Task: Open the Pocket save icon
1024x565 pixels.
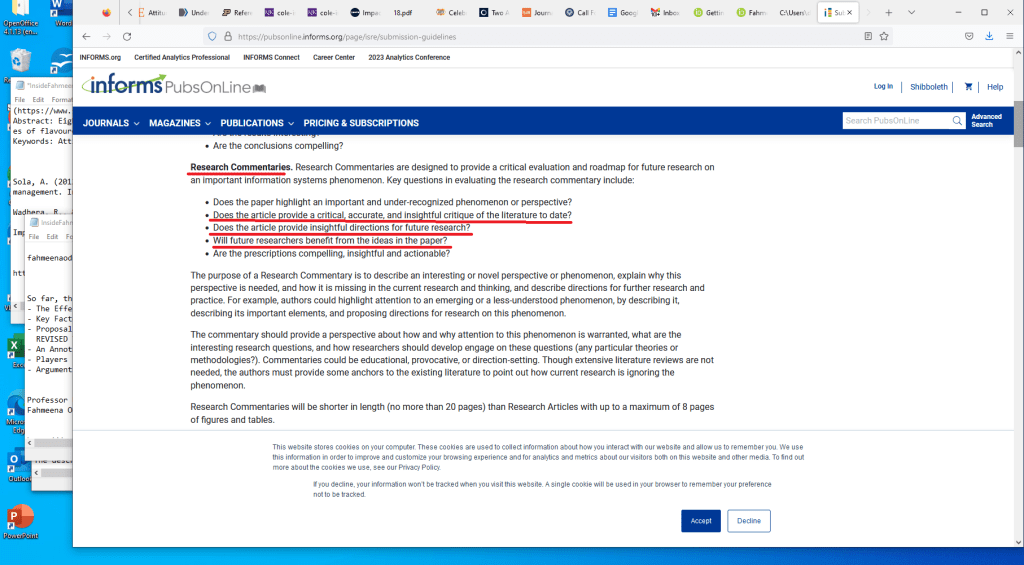Action: click(969, 37)
